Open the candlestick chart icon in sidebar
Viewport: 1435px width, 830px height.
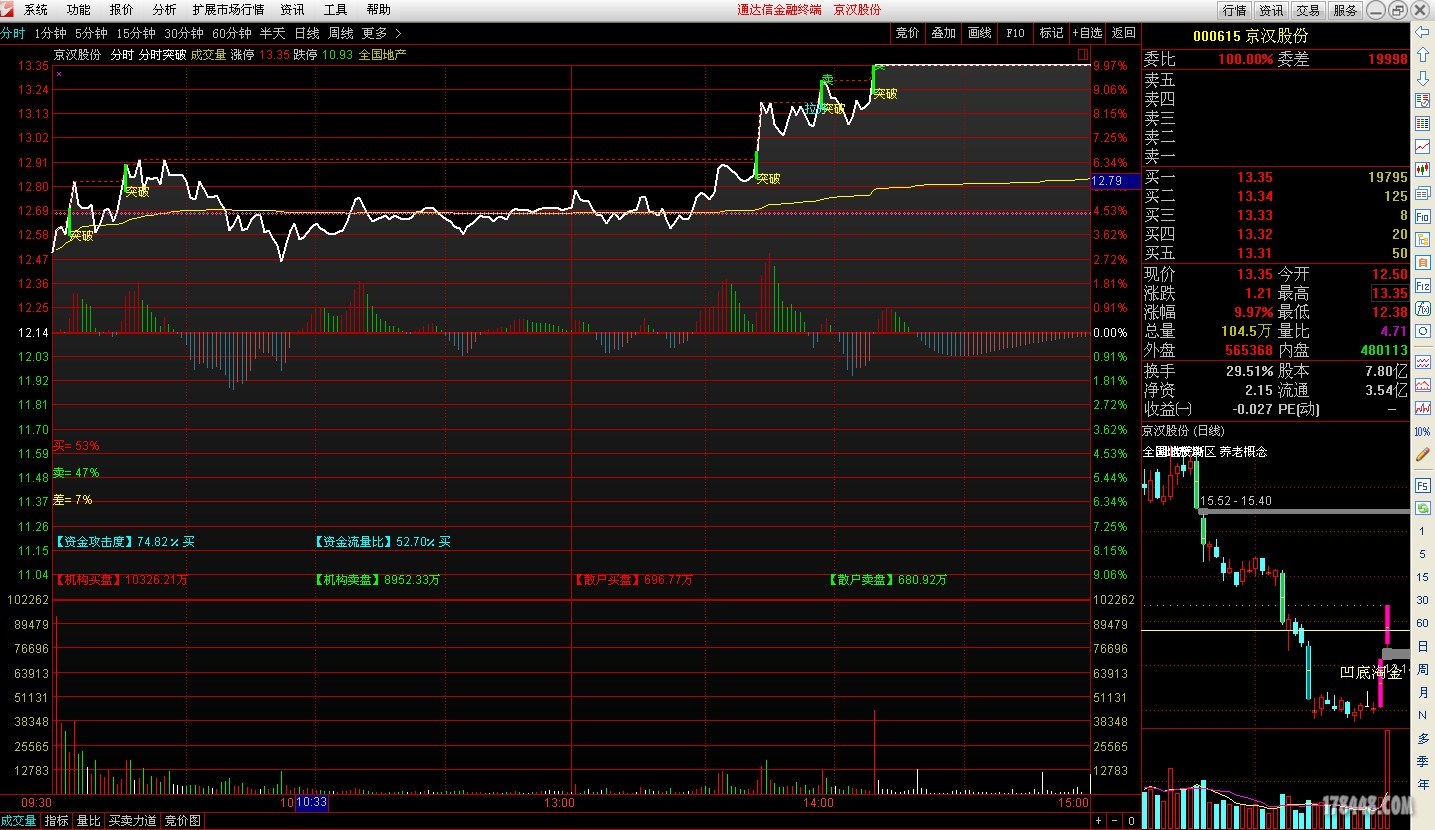[x=1422, y=168]
